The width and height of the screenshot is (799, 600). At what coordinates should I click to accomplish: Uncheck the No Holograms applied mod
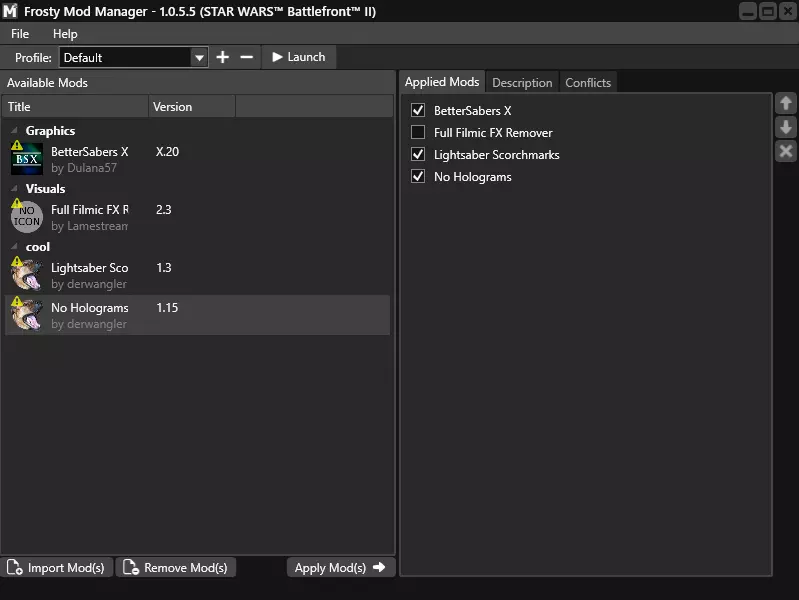click(x=418, y=176)
